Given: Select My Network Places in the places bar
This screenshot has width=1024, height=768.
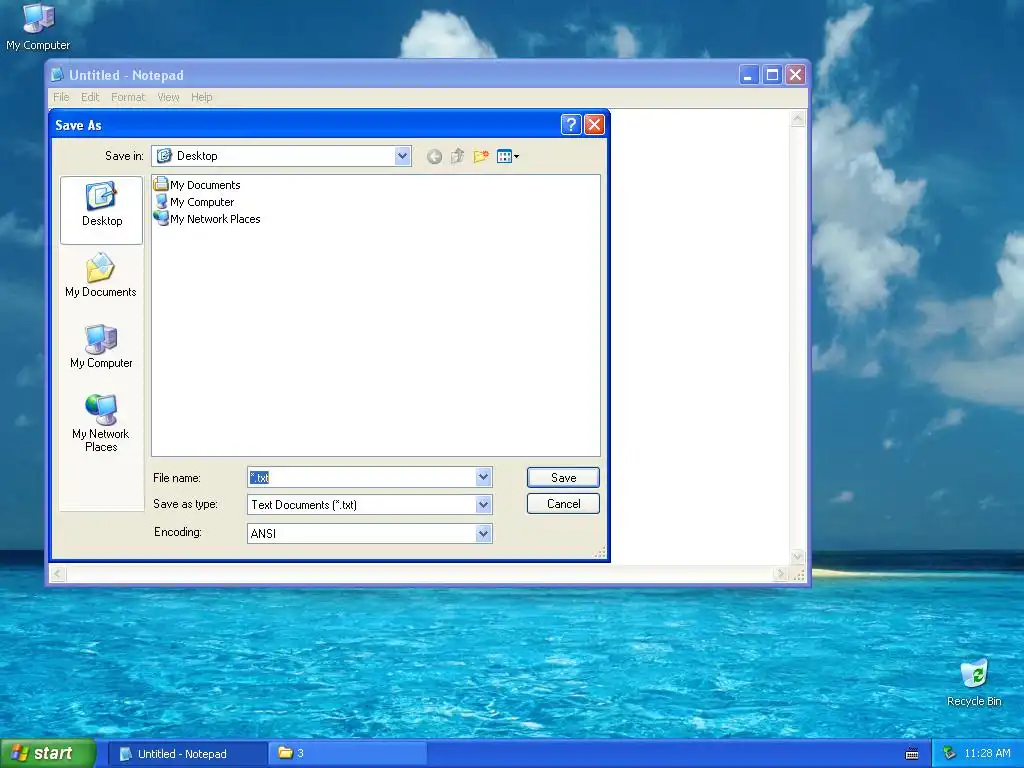Looking at the screenshot, I should click(x=101, y=423).
